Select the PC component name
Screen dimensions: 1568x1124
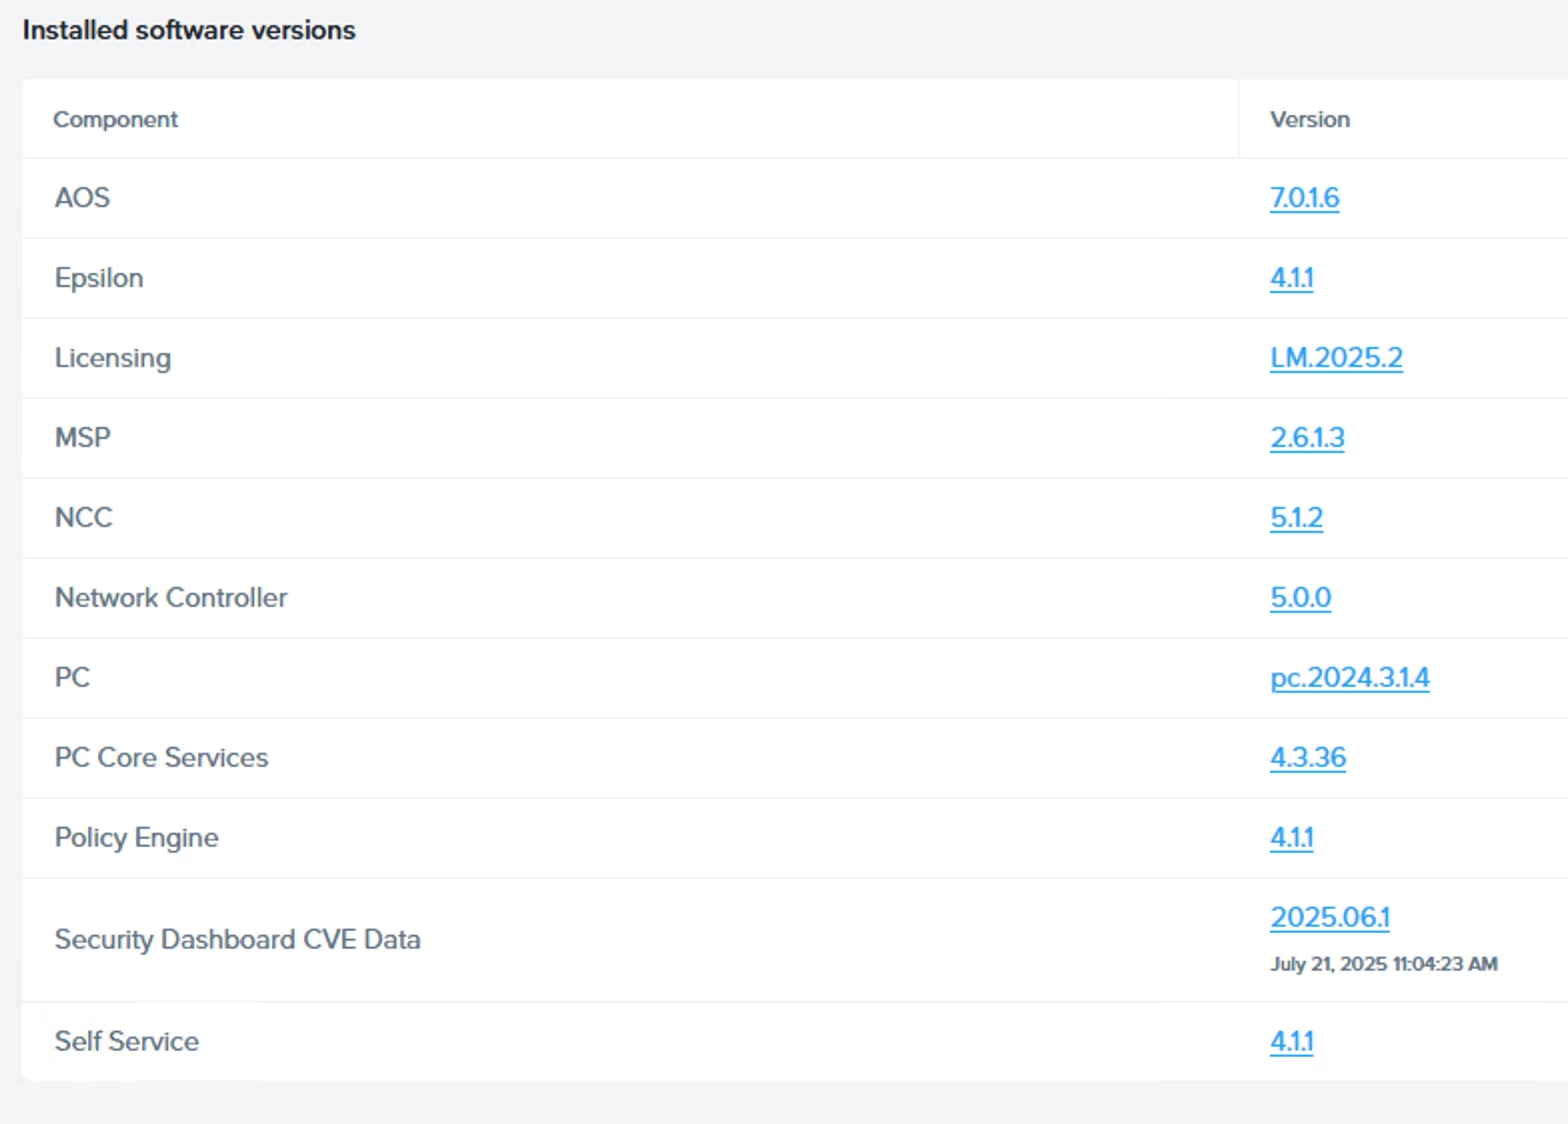[x=72, y=678]
